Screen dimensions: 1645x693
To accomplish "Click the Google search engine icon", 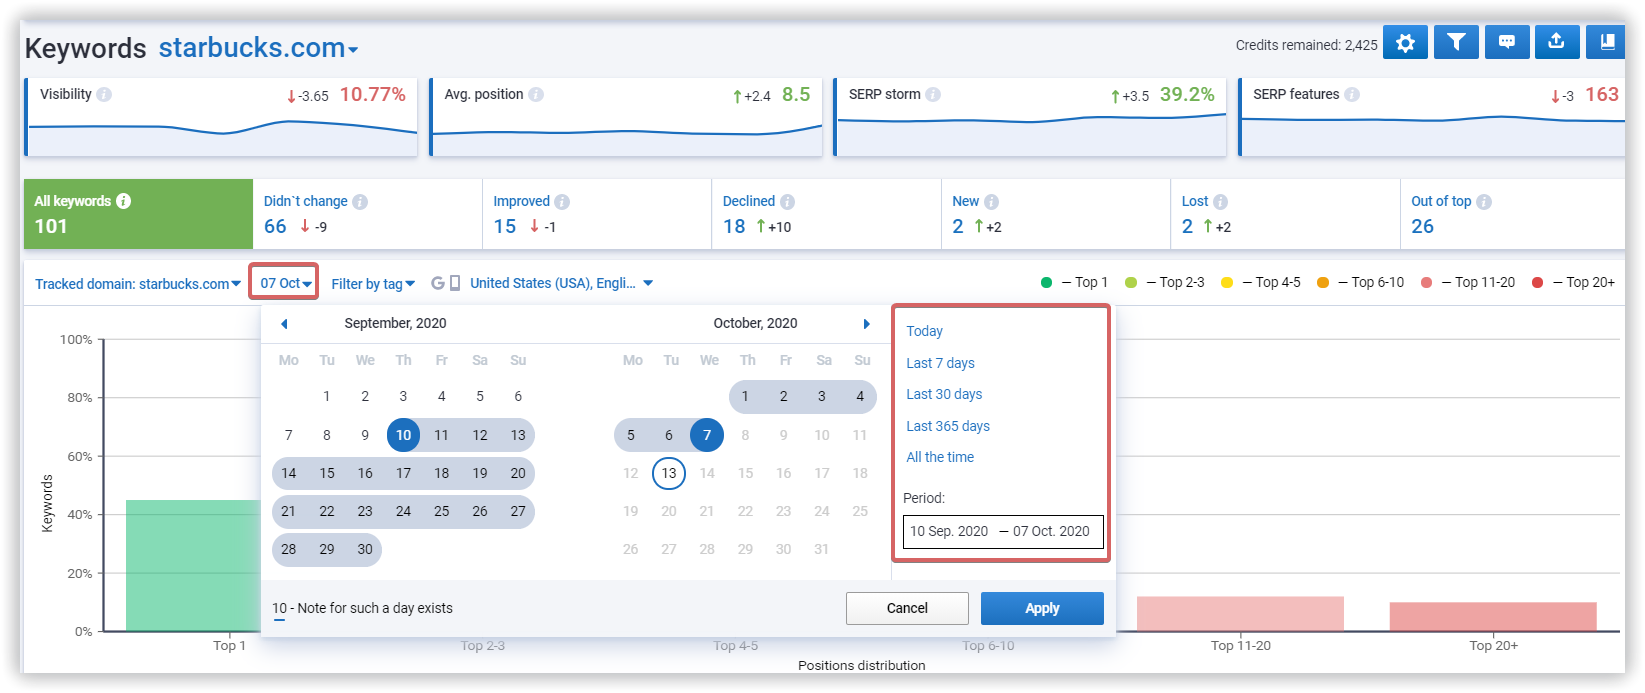I will [x=438, y=283].
